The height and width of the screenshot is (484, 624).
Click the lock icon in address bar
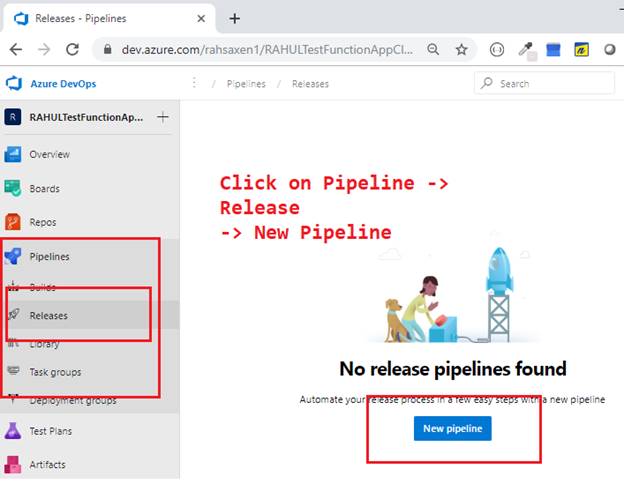click(x=107, y=49)
